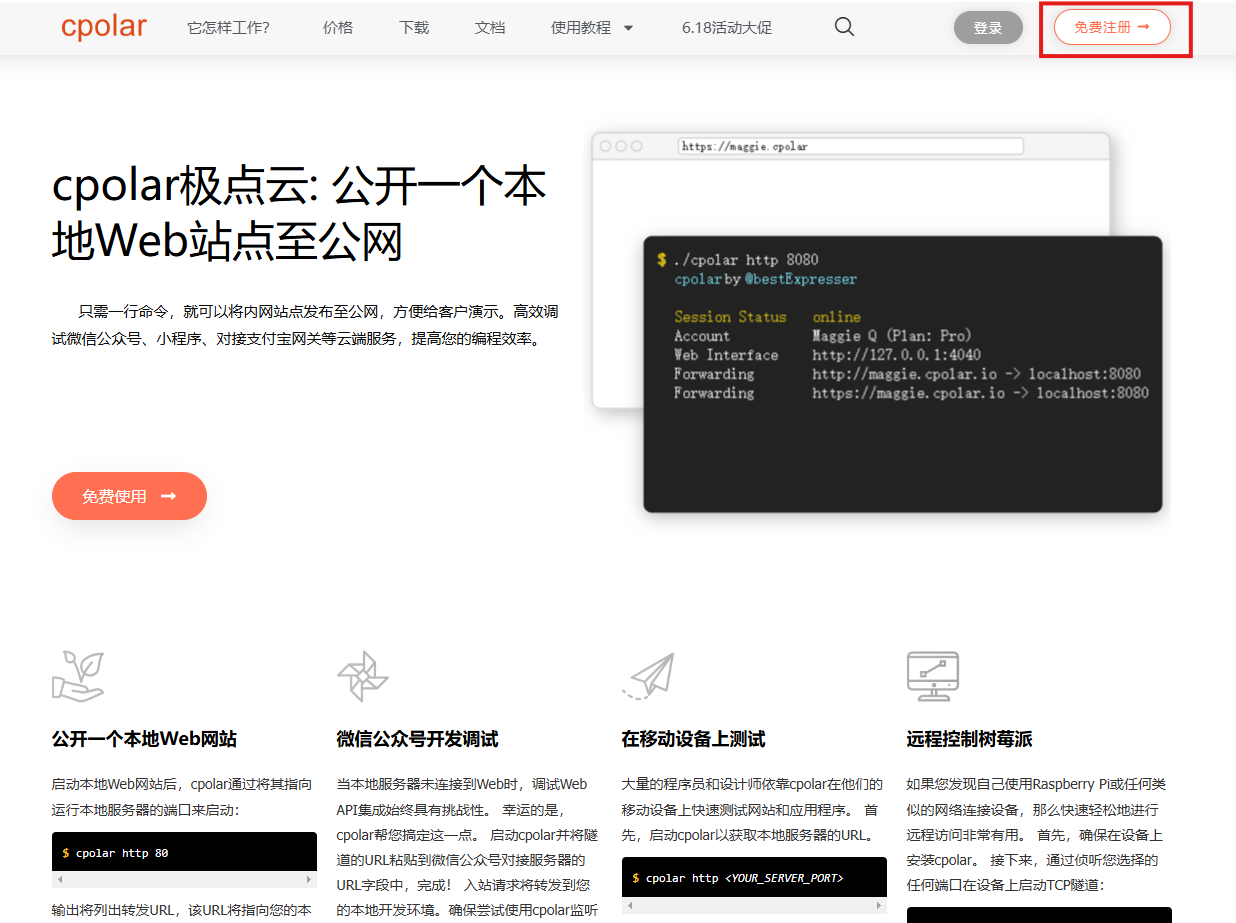Click the pinwheel icon above 微信公众号开发调试

click(362, 676)
